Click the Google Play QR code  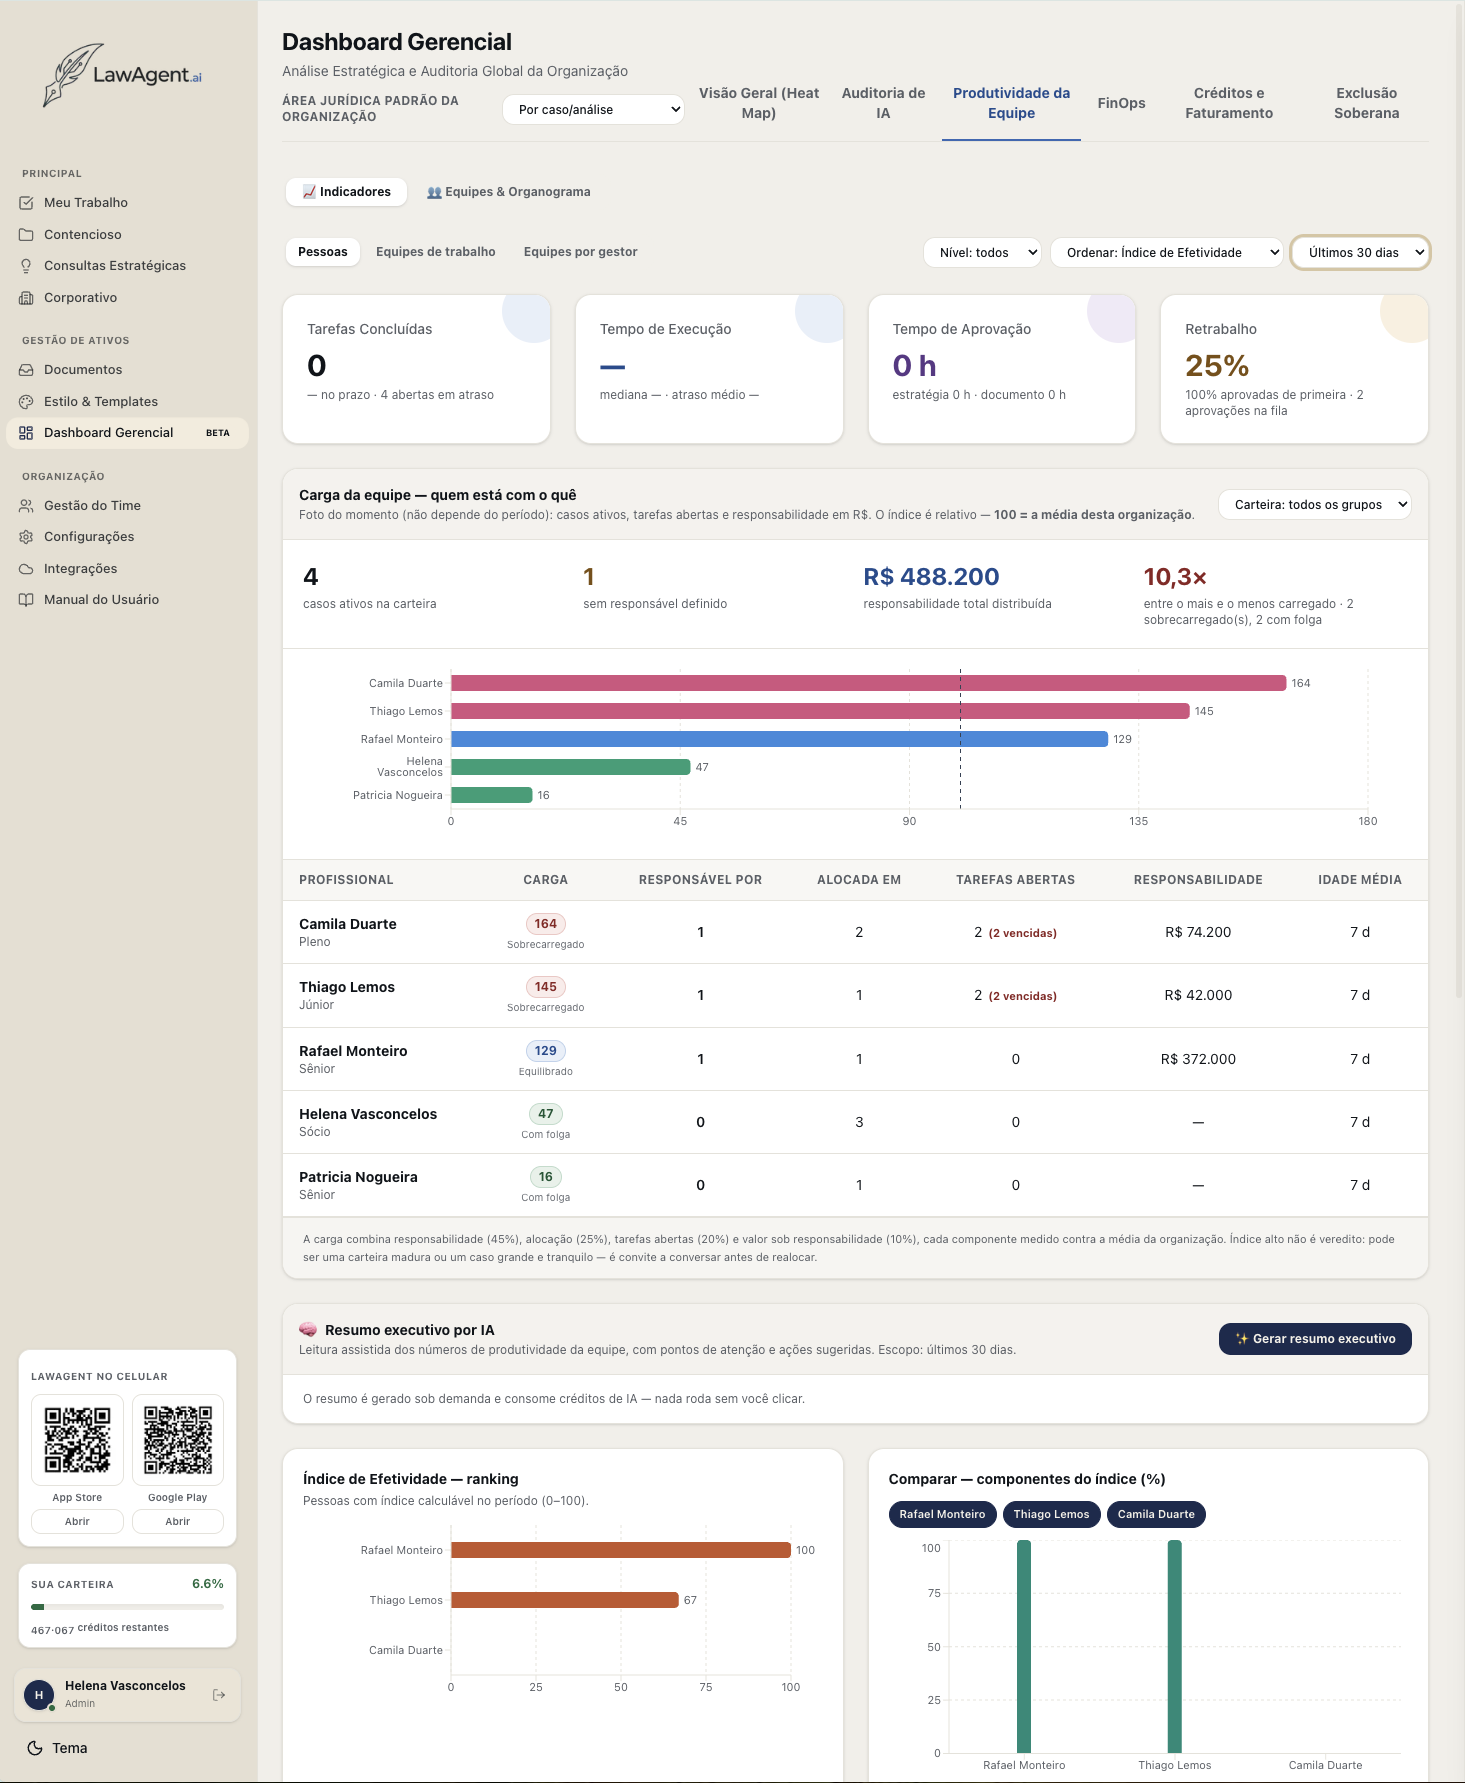pyautogui.click(x=178, y=1440)
